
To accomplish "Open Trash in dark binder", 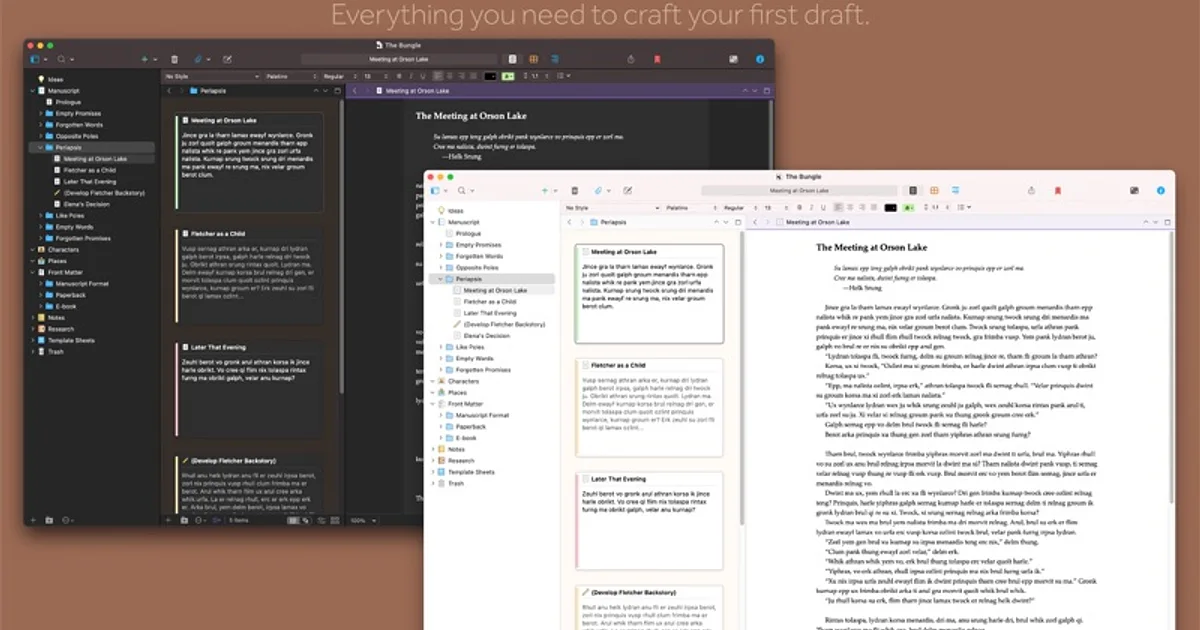I will 56,352.
